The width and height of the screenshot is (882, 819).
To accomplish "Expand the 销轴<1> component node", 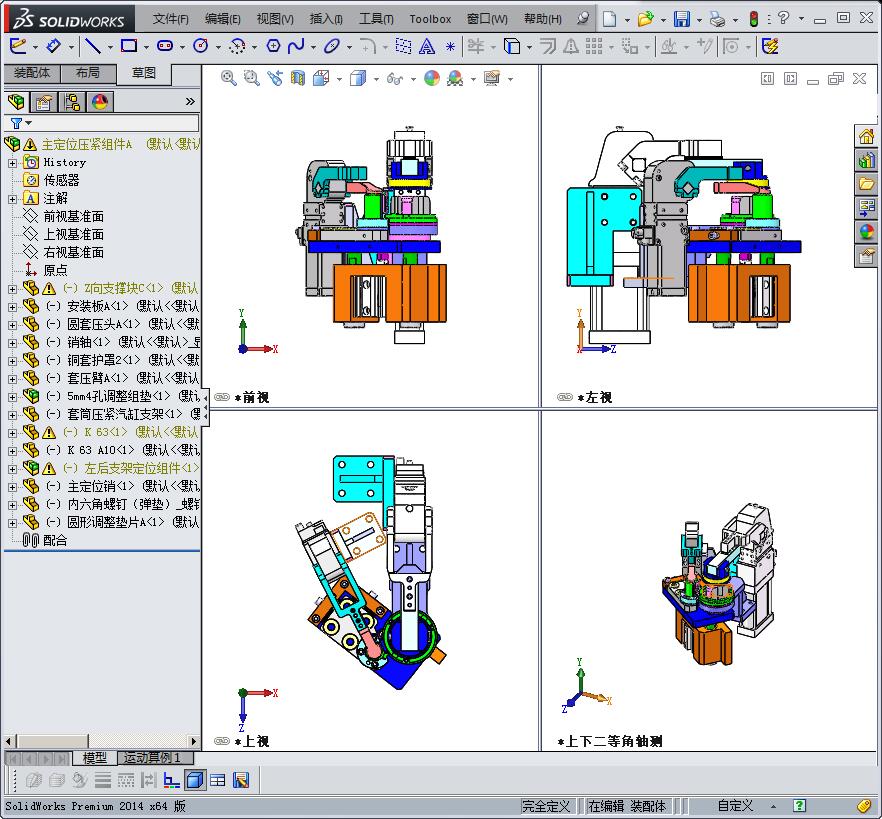I will click(x=12, y=343).
